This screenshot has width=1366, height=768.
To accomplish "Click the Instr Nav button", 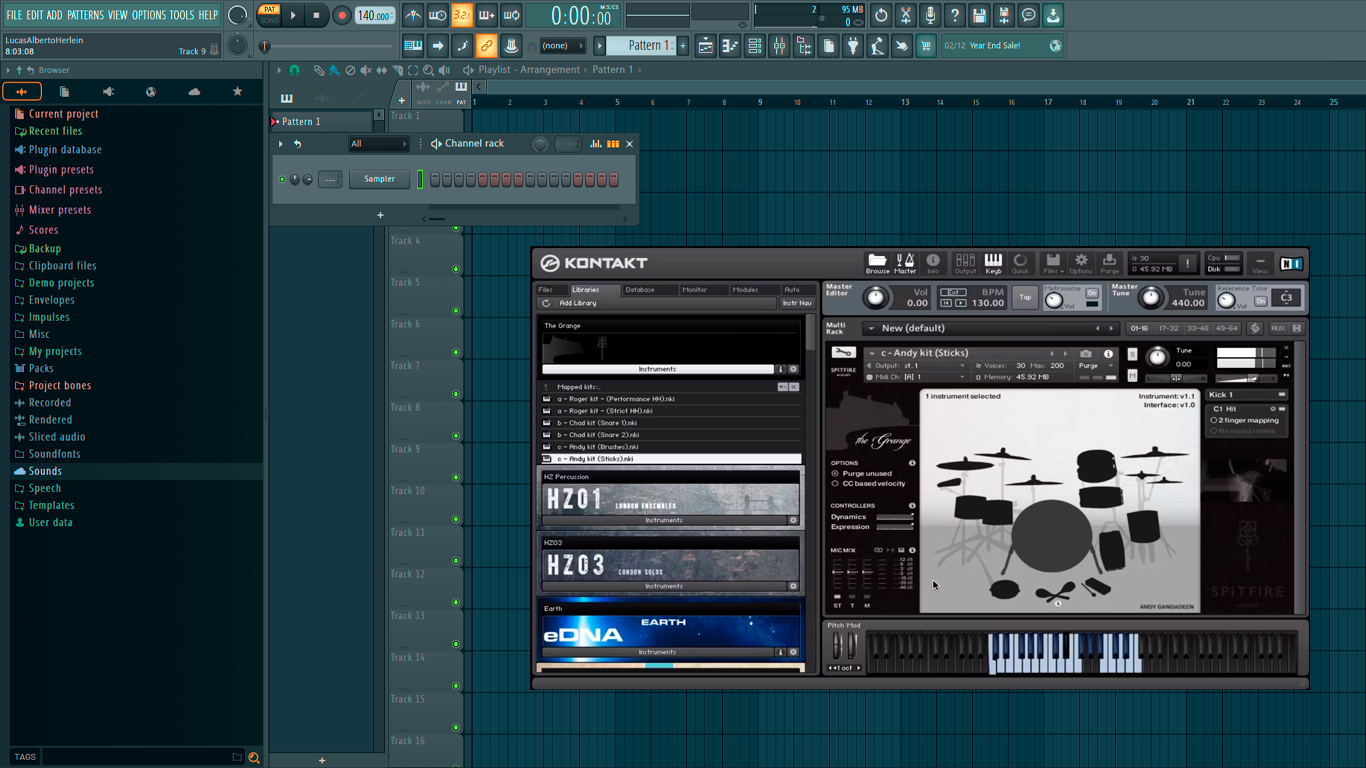I will [797, 303].
